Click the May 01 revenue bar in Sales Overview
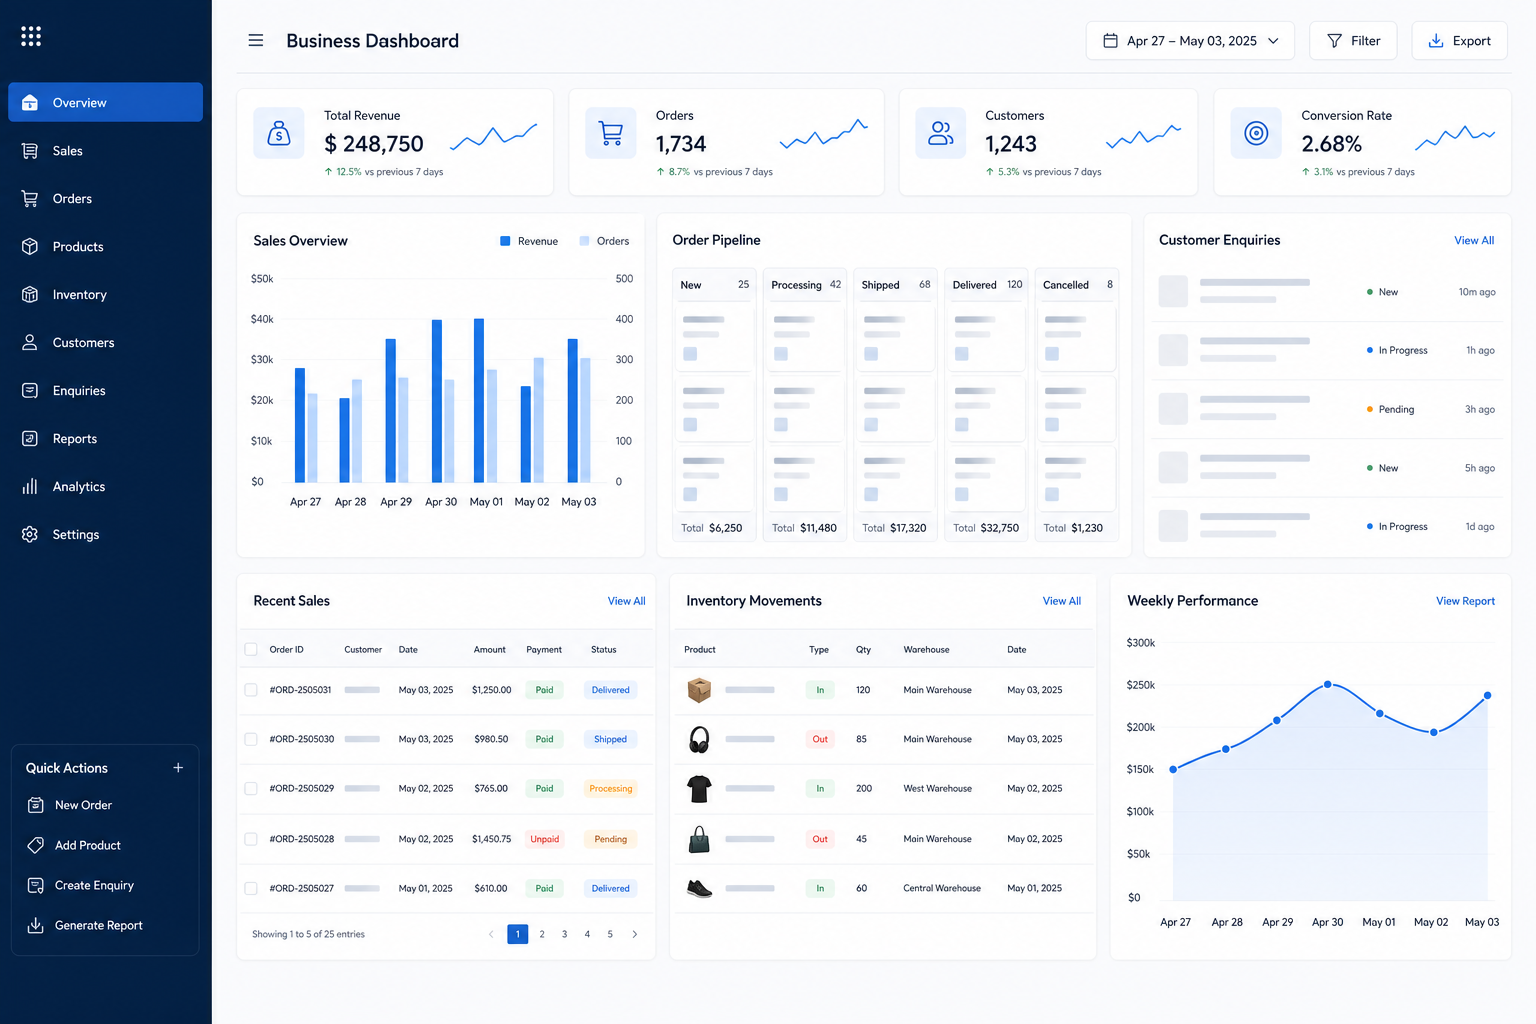This screenshot has width=1536, height=1024. [x=479, y=400]
